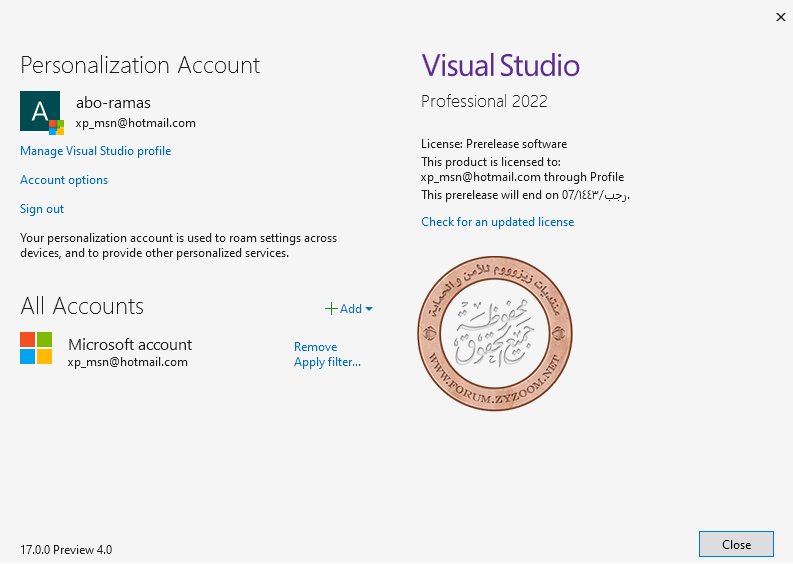Click the Visual Studio logo title
The height and width of the screenshot is (564, 793).
(501, 65)
